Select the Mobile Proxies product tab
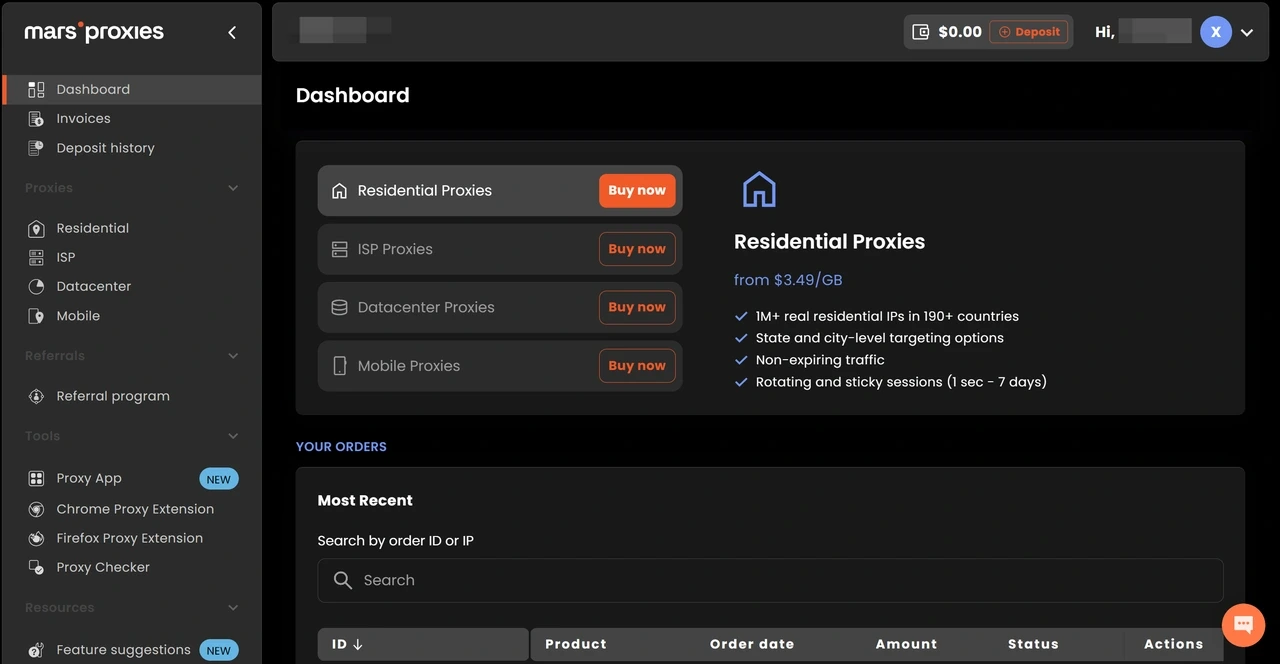 click(x=500, y=366)
